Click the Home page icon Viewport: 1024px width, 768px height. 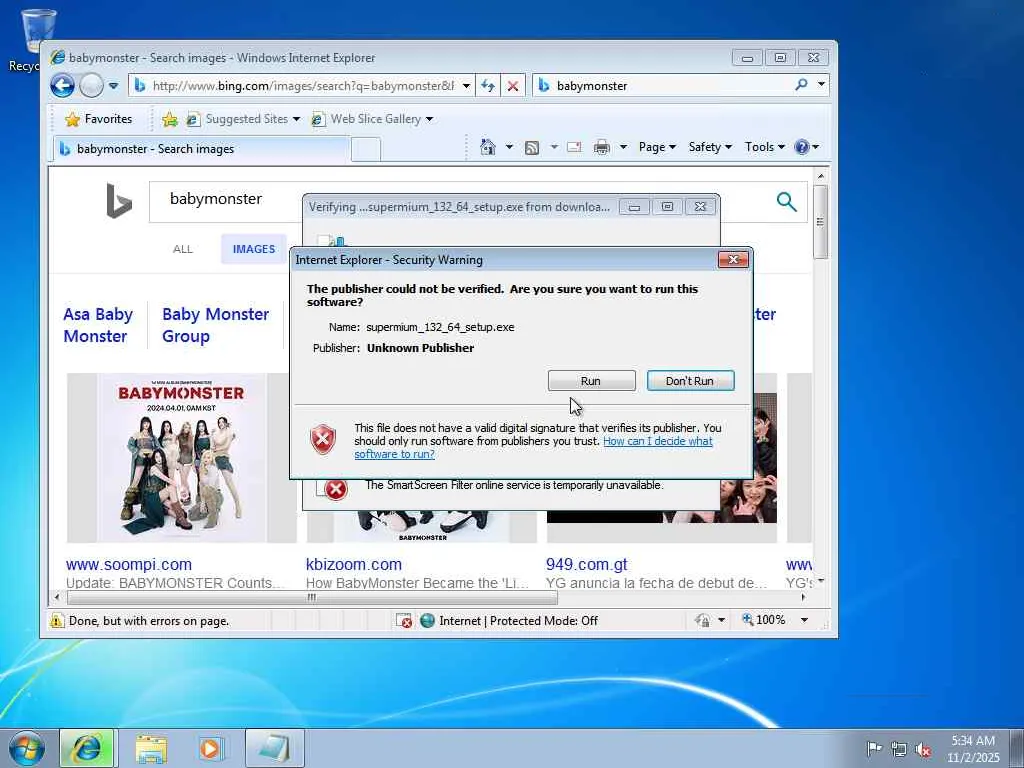tap(488, 147)
